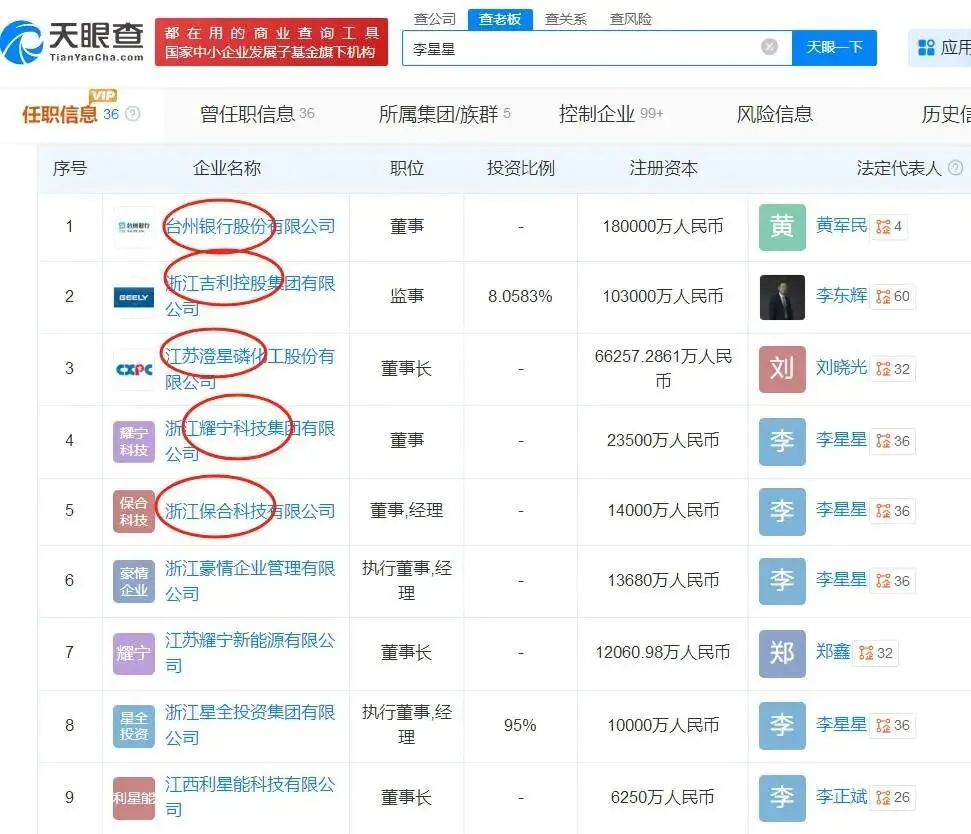Select the 查风险 search tab

(631, 19)
